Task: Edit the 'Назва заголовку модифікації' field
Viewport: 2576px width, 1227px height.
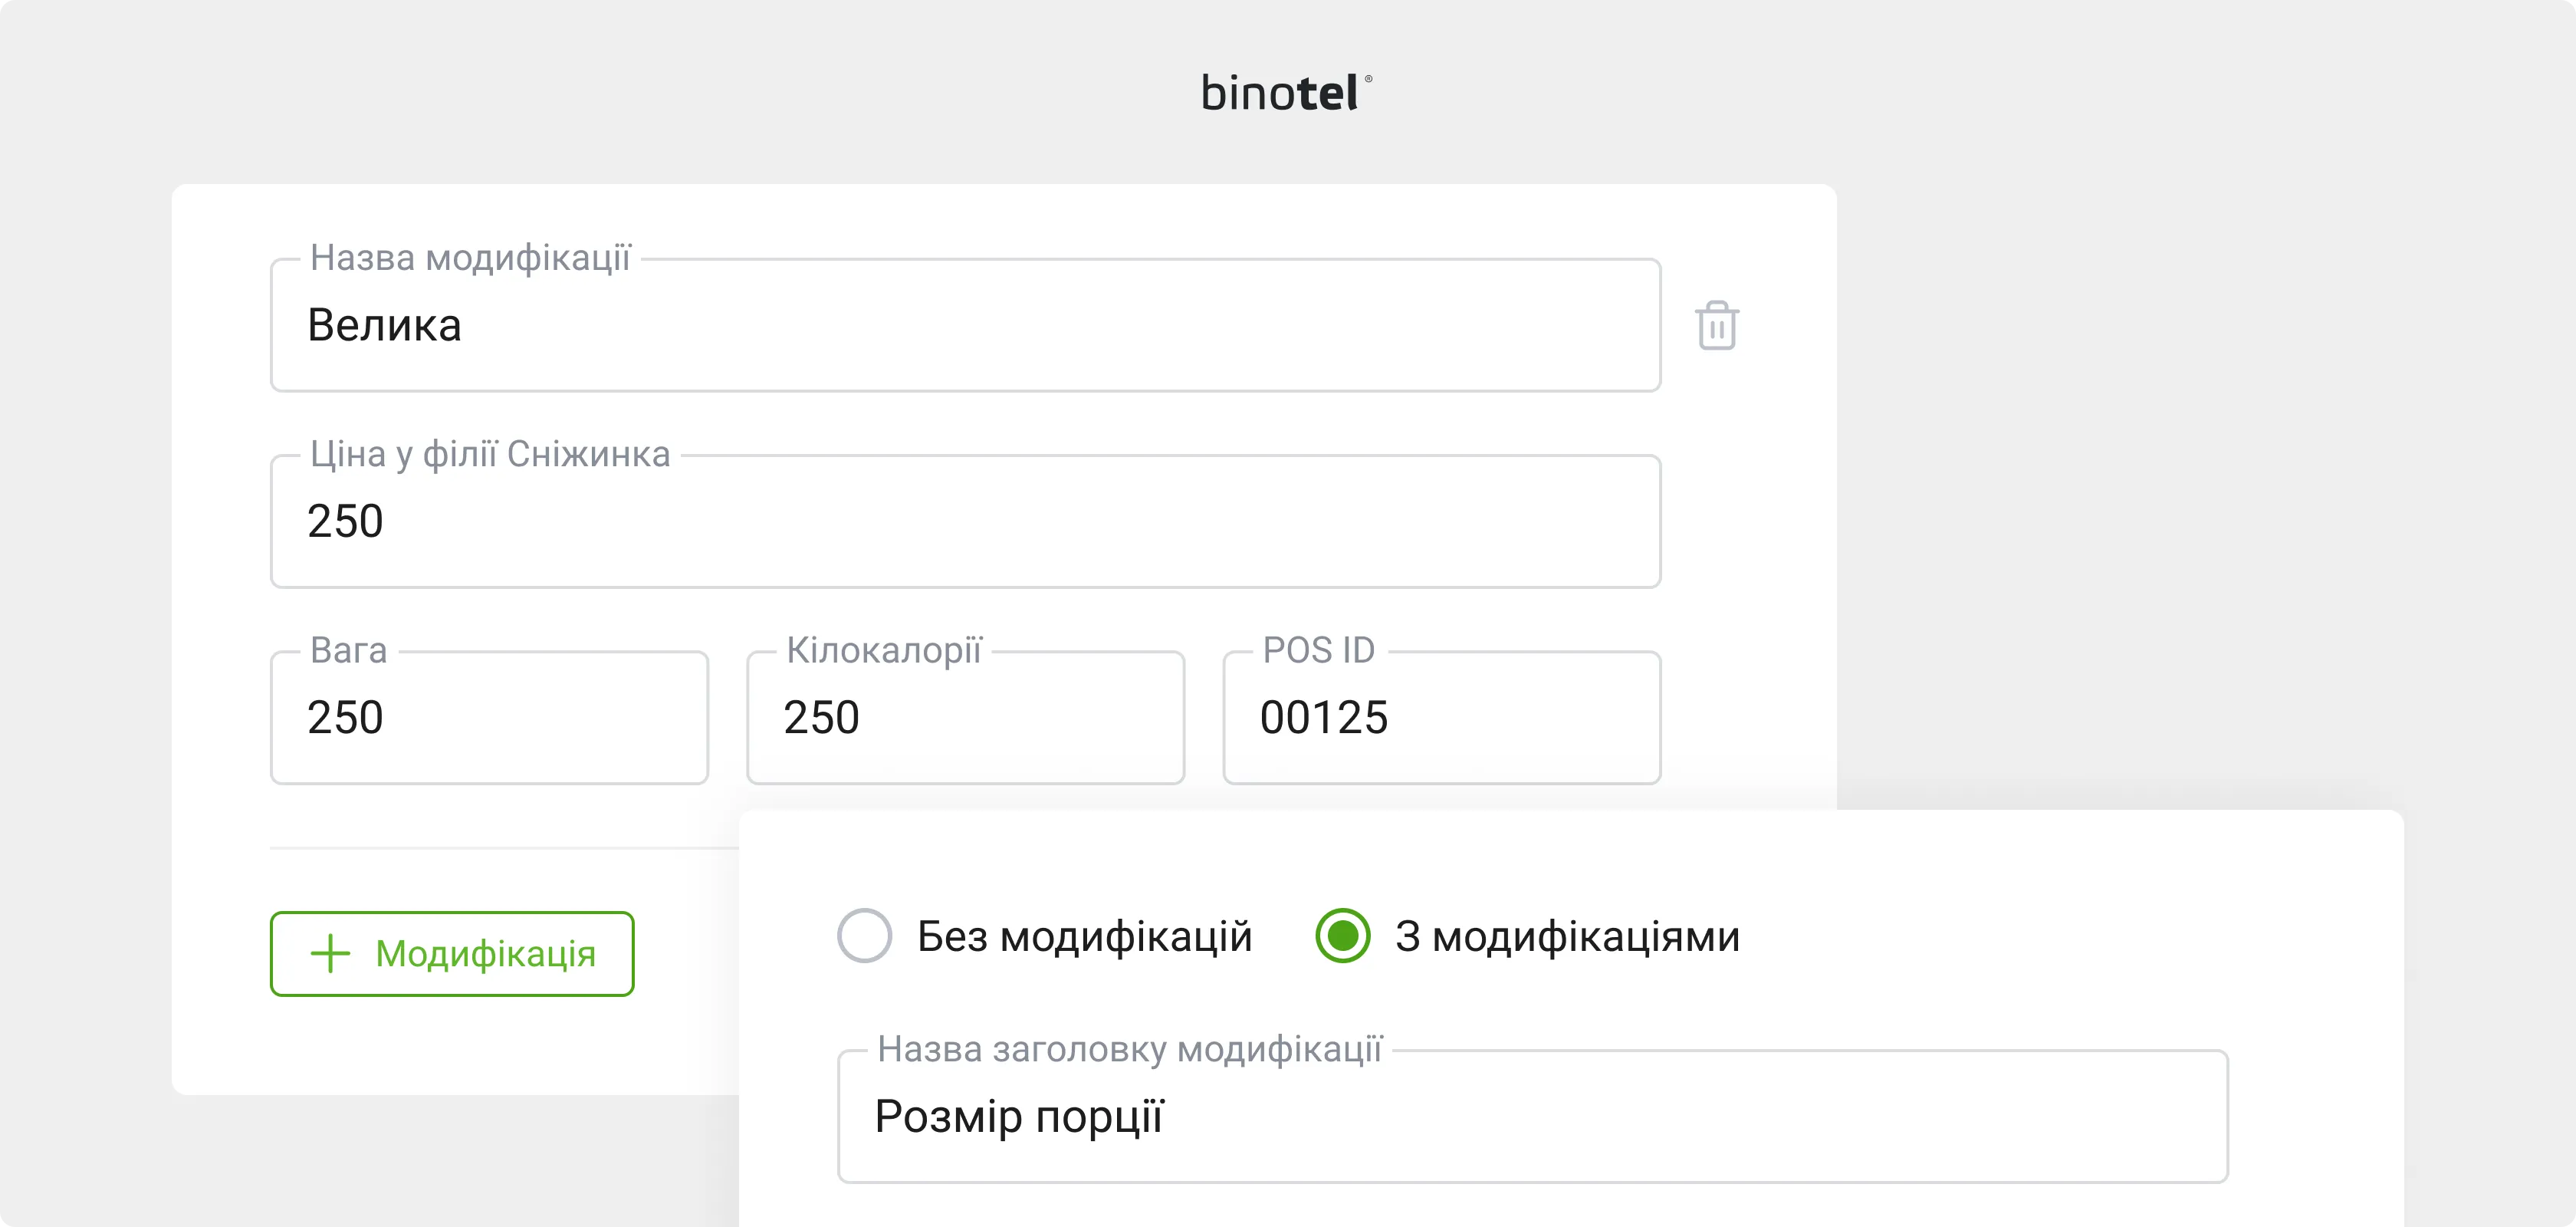Action: 1533,1117
